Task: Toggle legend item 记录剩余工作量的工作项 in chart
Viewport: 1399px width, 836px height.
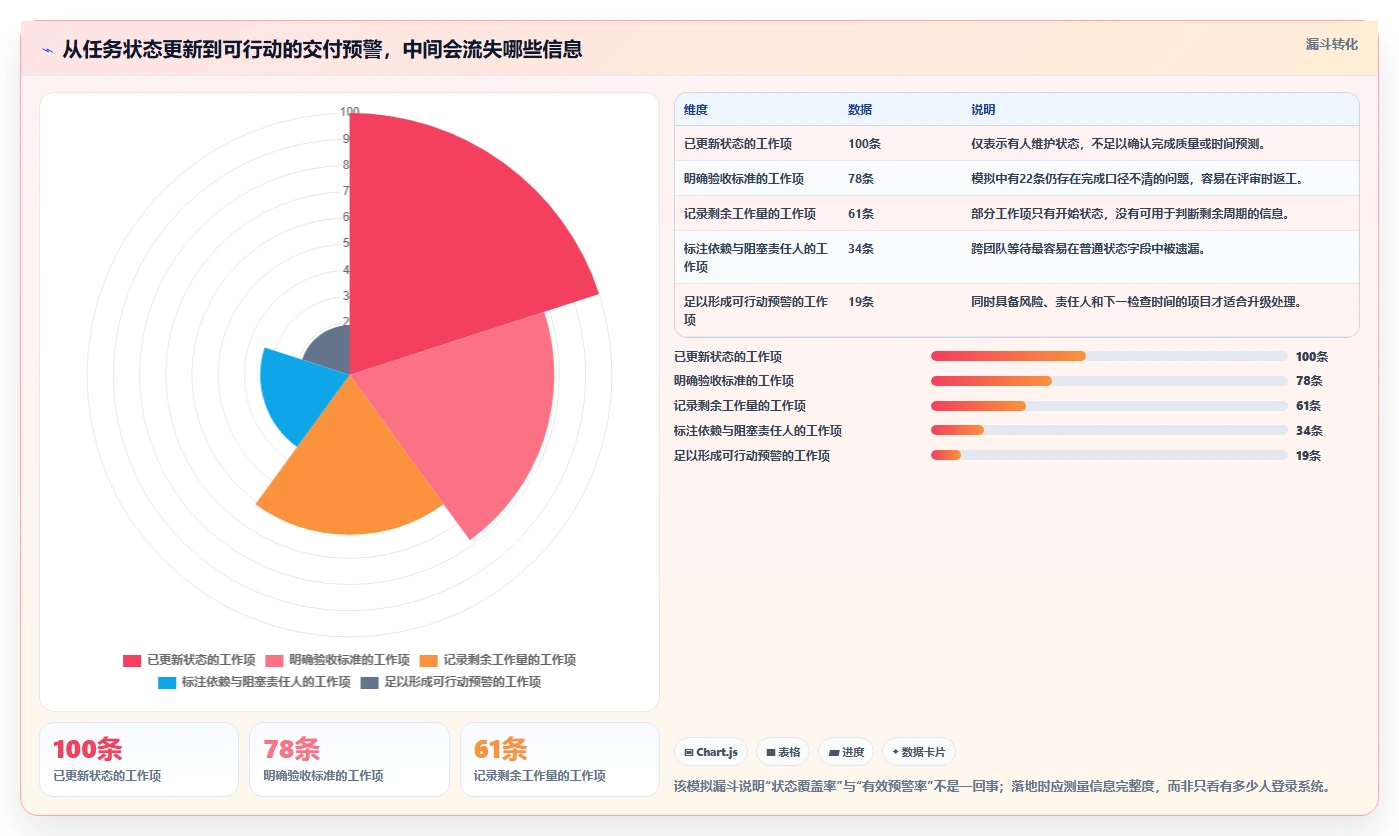Action: pos(497,660)
